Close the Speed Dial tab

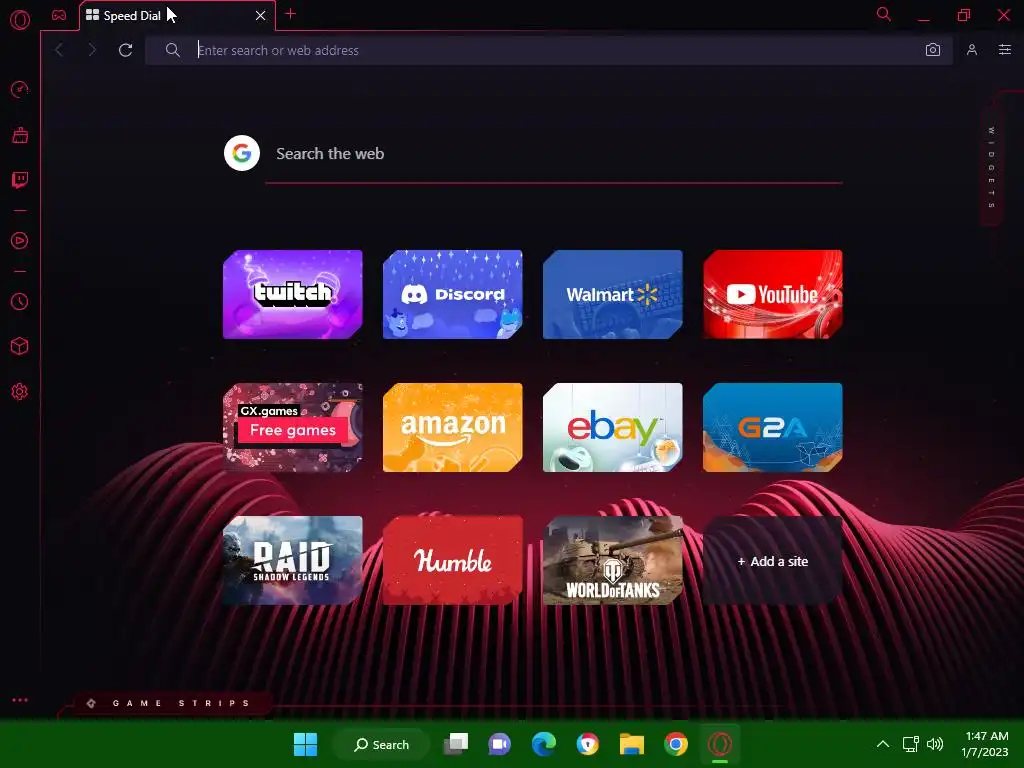tap(261, 16)
